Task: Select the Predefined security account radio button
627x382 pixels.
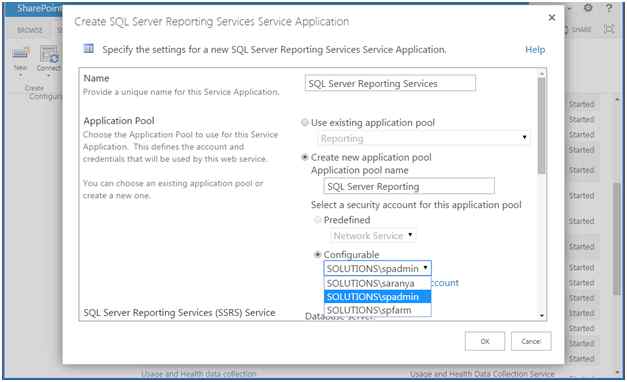Action: pyautogui.click(x=317, y=220)
